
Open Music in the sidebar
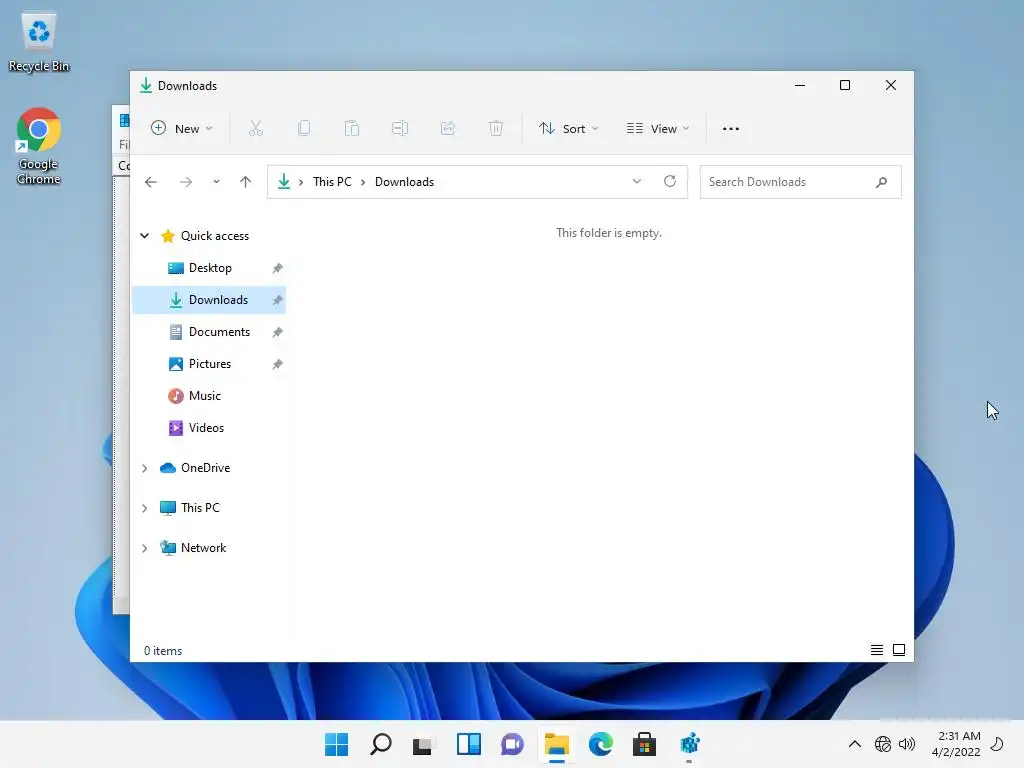click(x=204, y=396)
